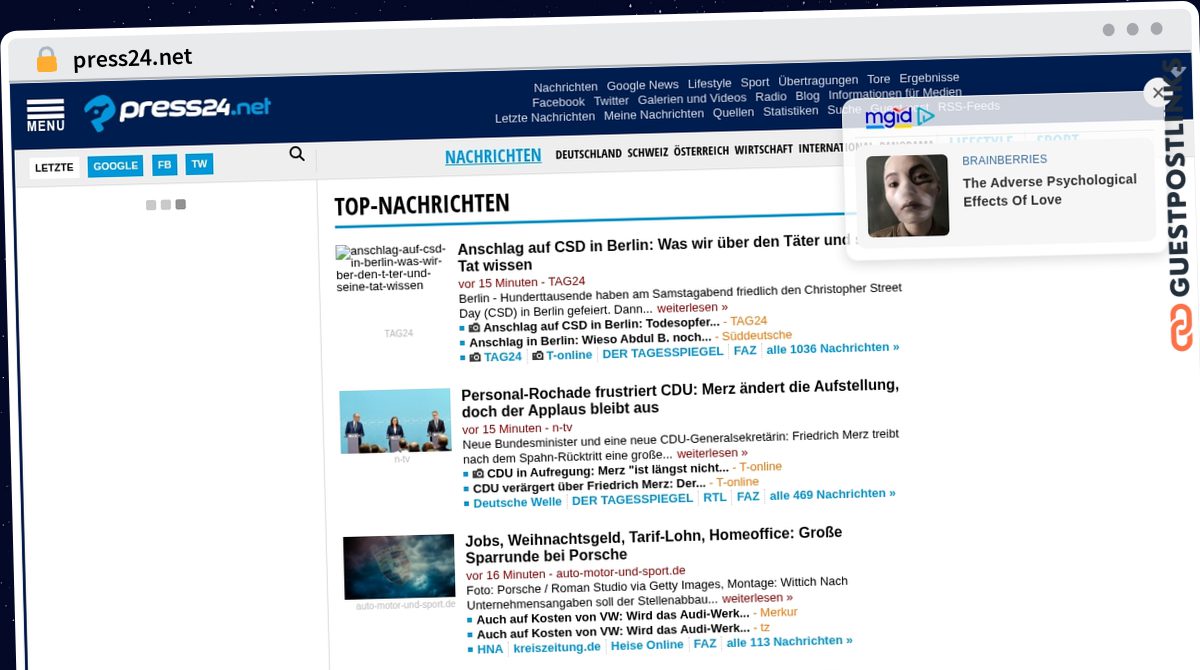This screenshot has width=1200, height=670.
Task: Open Quellen link in header
Action: (x=734, y=112)
